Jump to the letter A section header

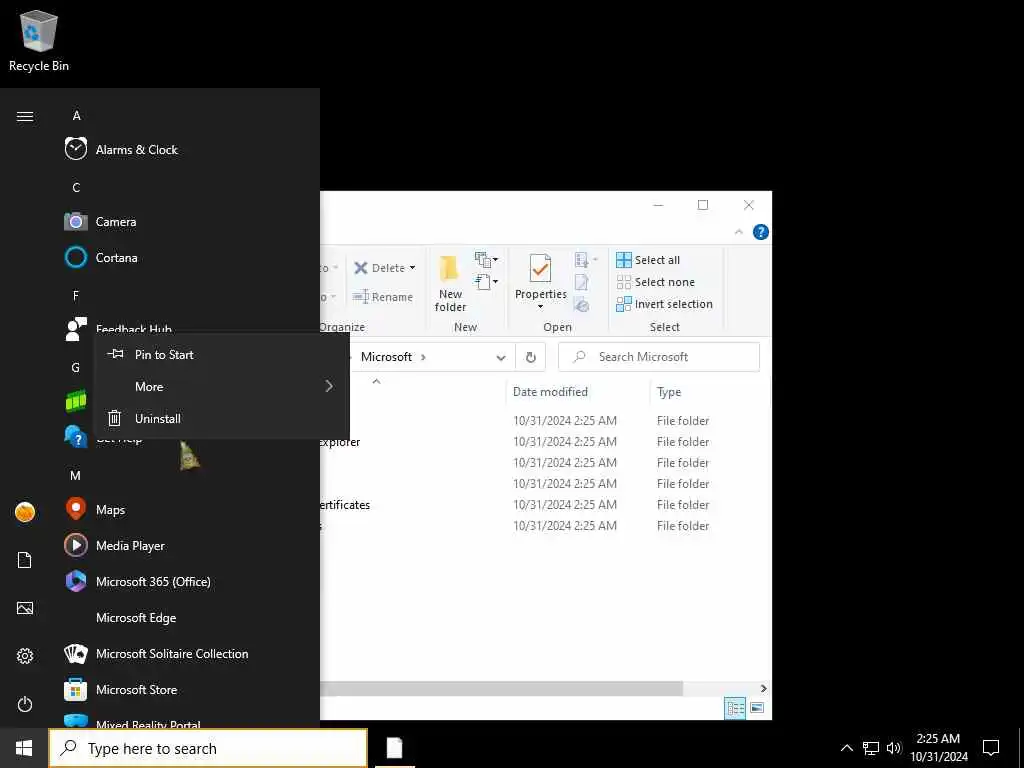pyautogui.click(x=76, y=116)
